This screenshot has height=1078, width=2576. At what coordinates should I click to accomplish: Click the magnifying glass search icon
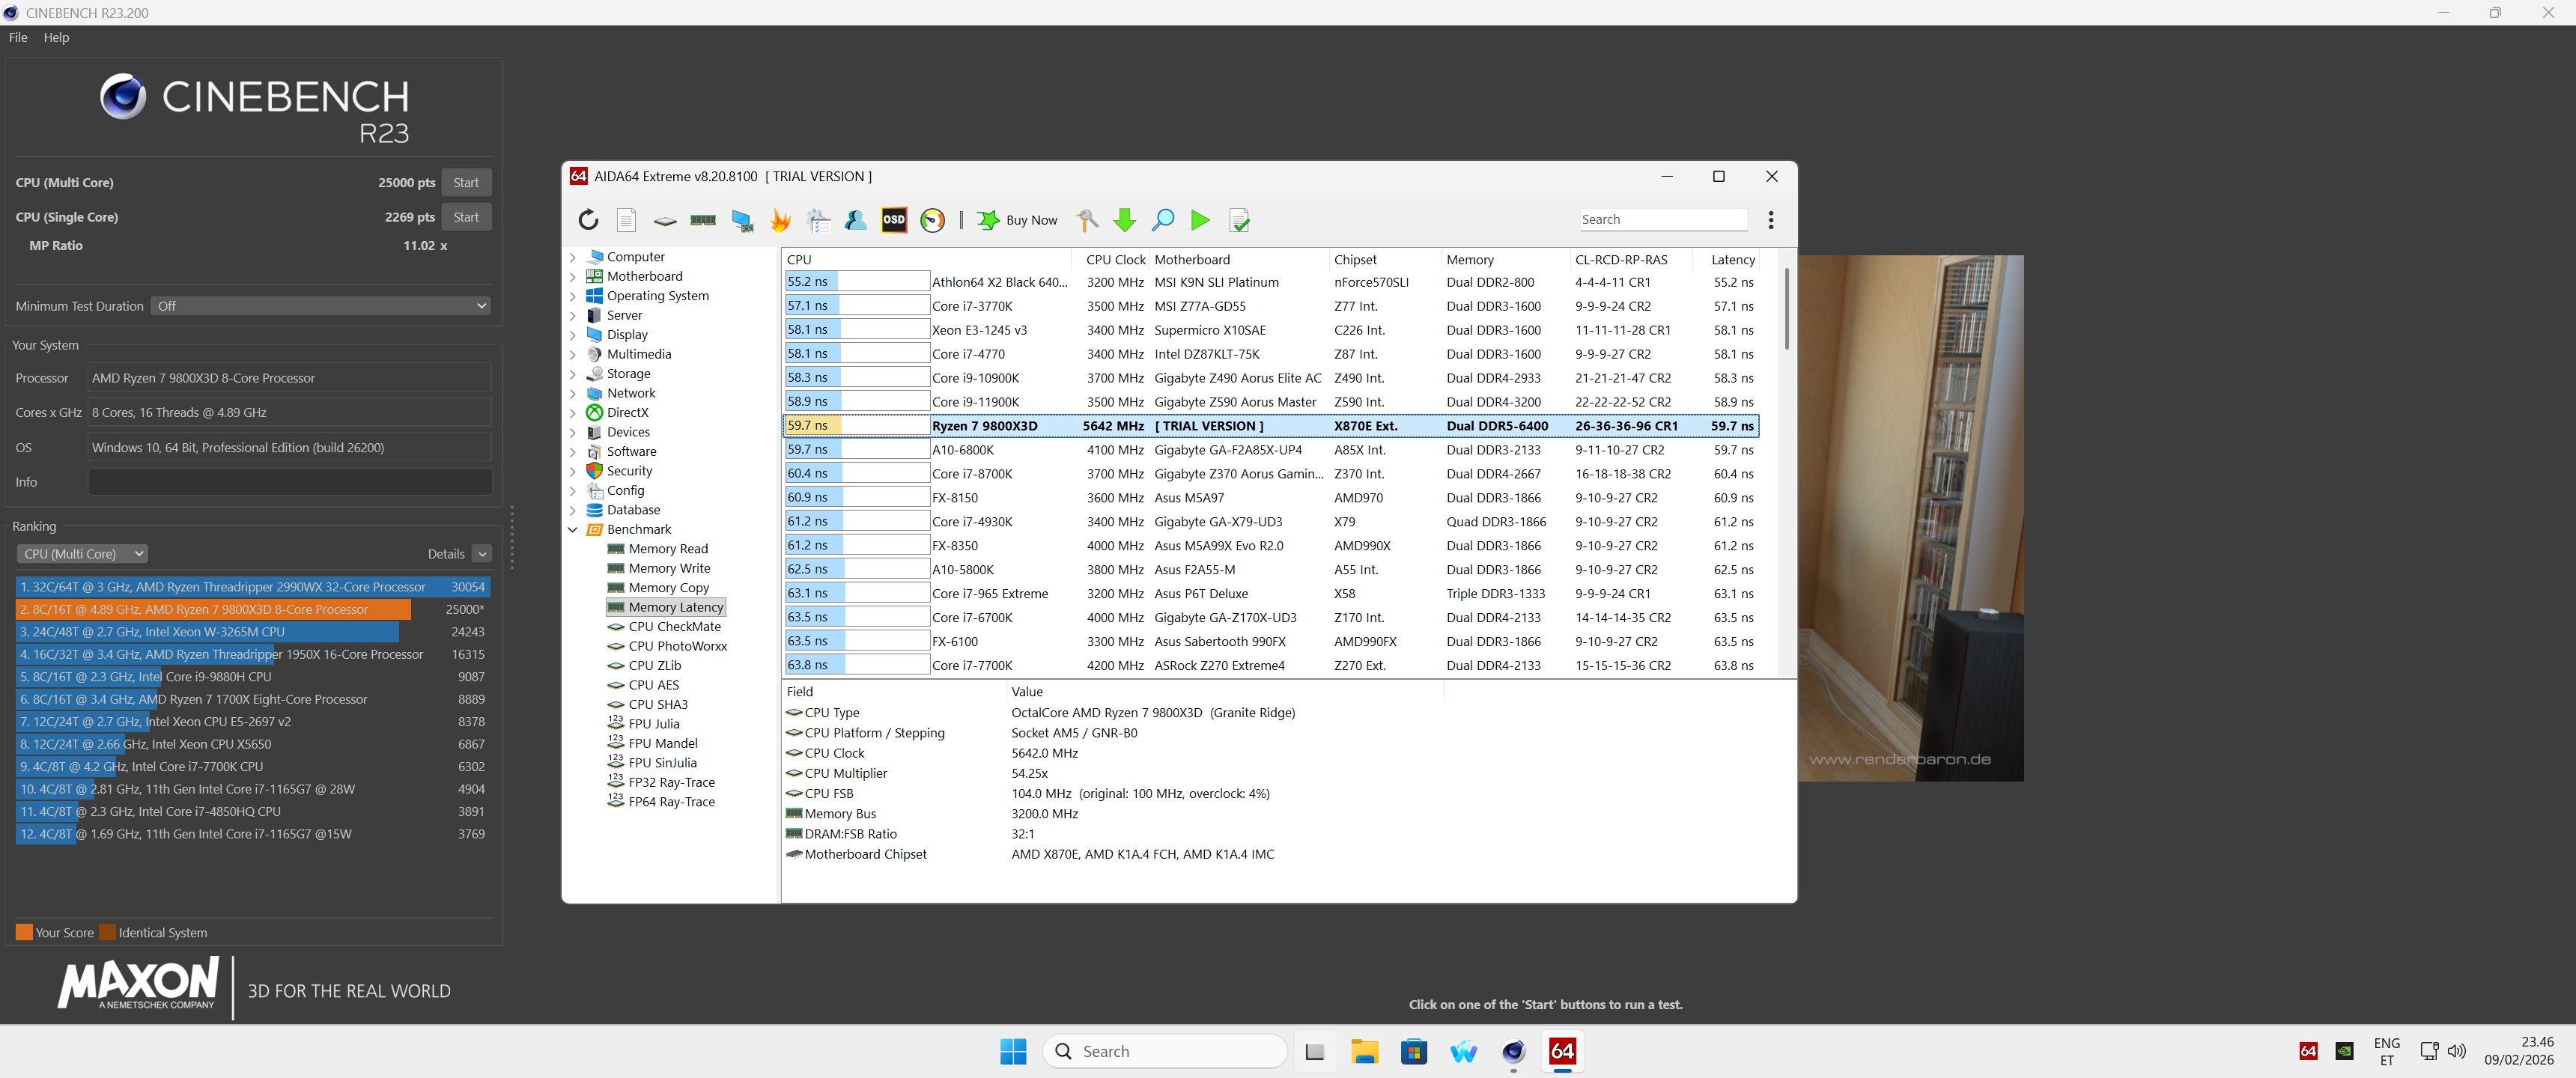1162,220
